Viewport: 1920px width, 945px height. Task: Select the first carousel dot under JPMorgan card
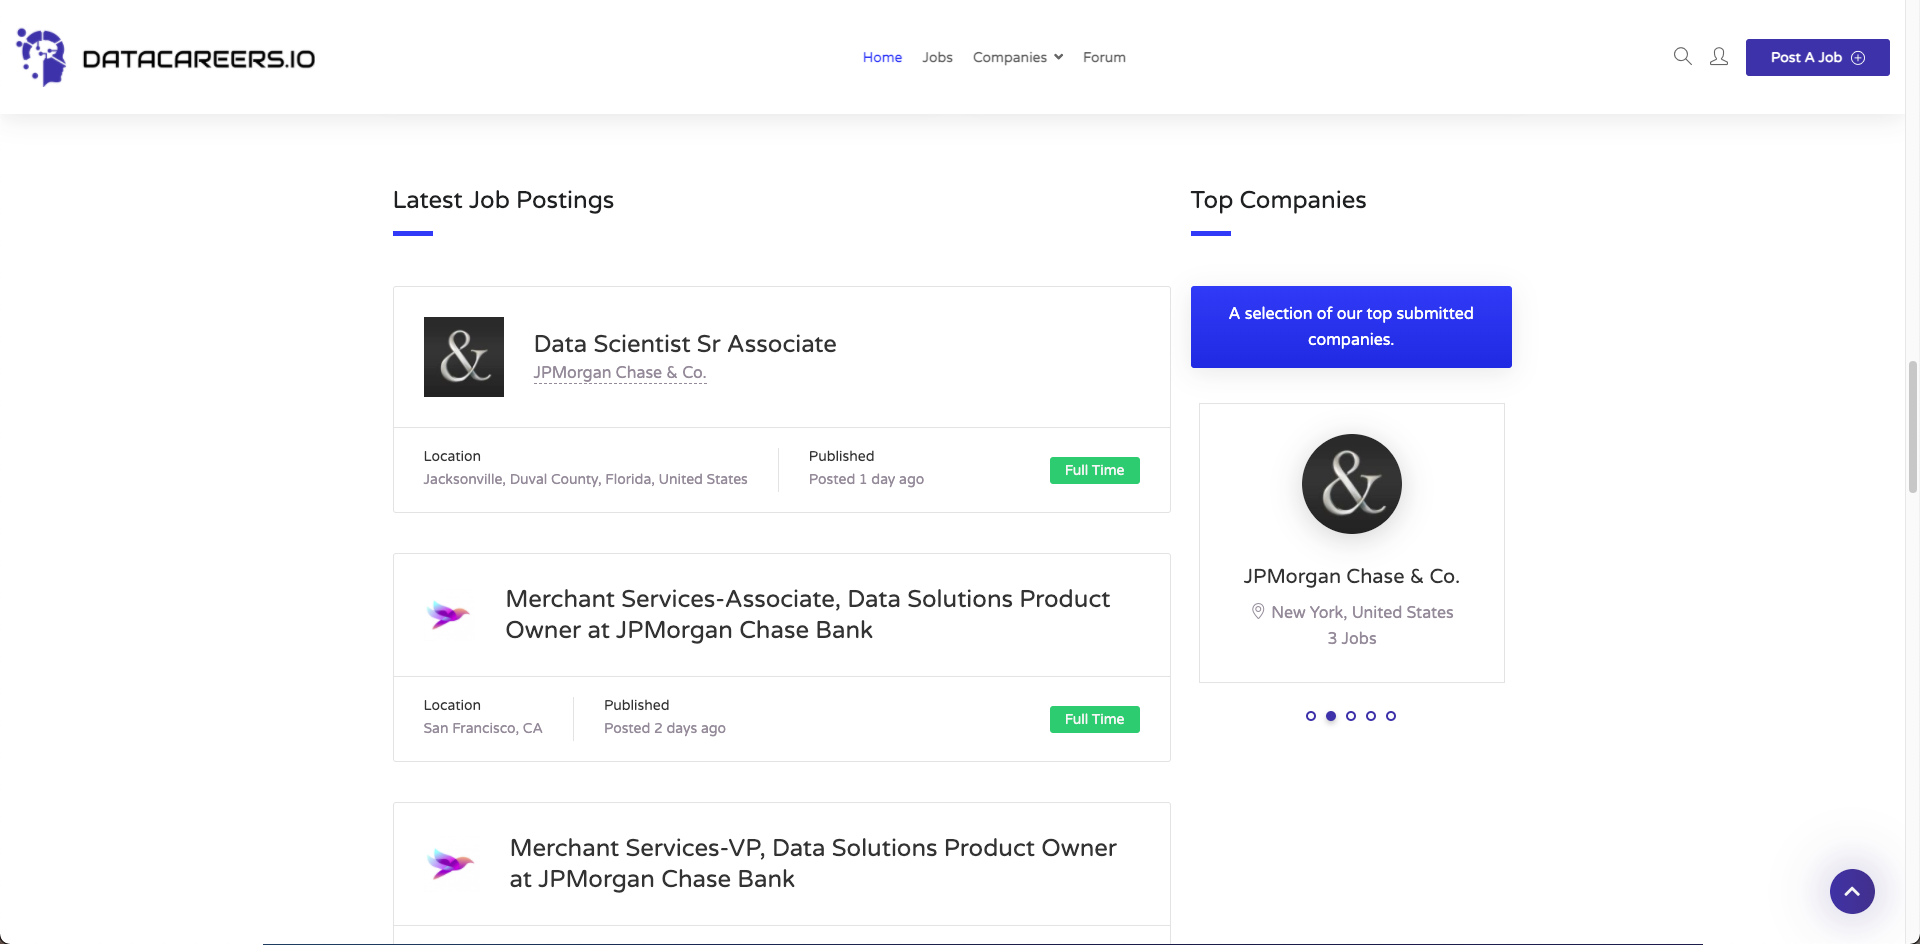1311,716
